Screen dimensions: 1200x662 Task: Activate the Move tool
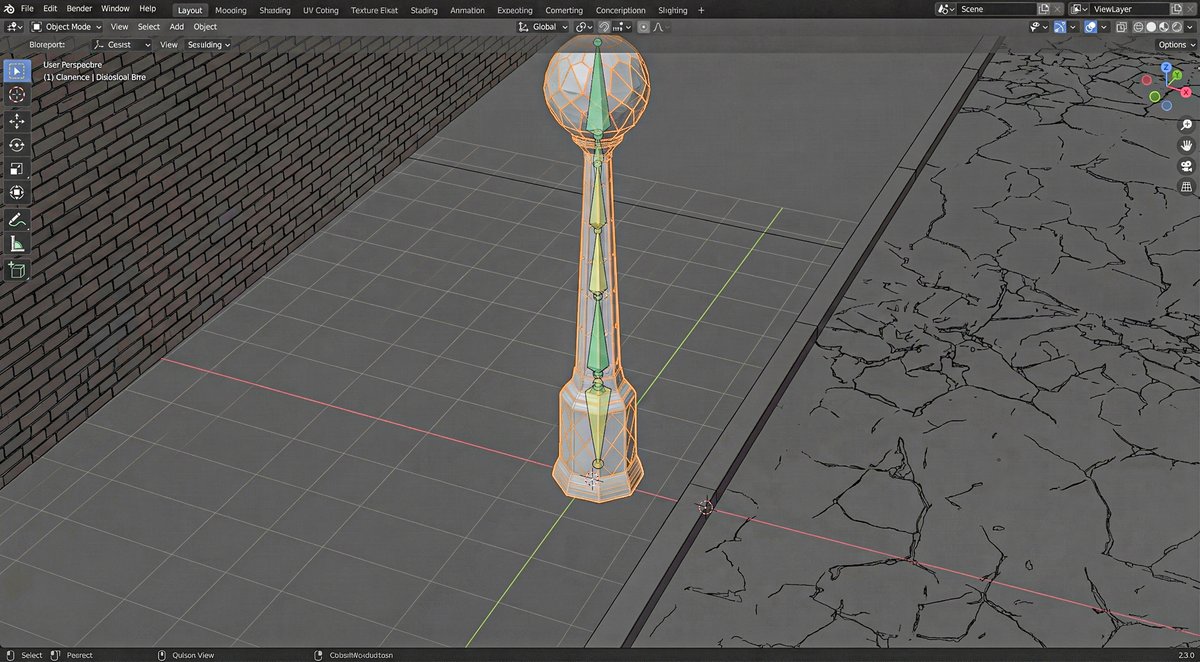click(17, 121)
